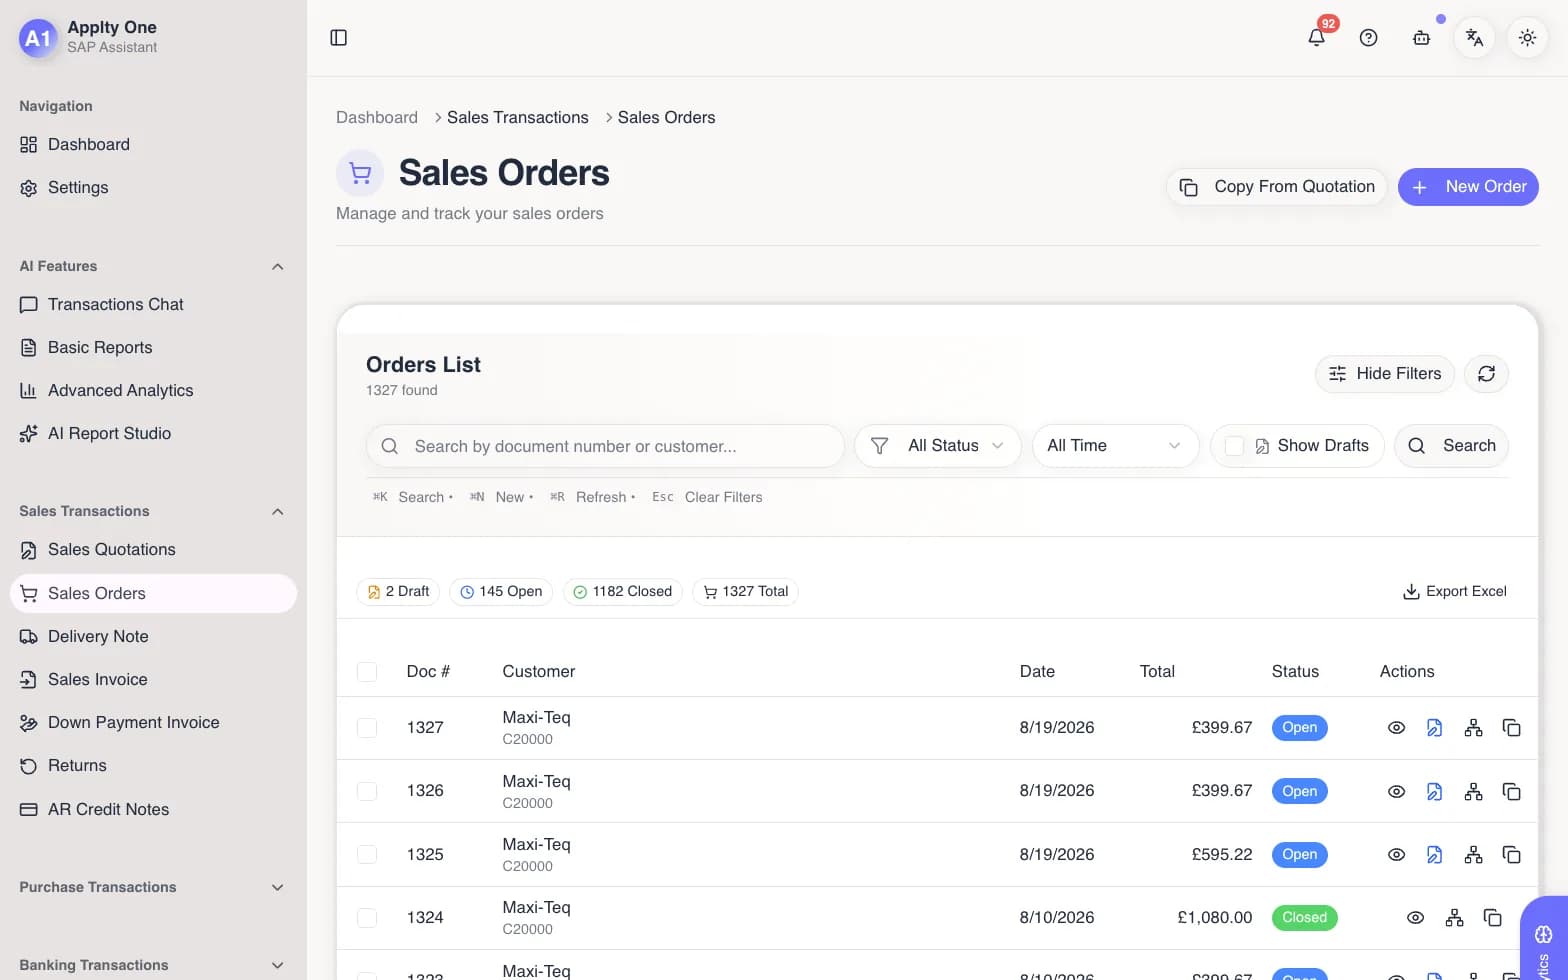The width and height of the screenshot is (1568, 980).
Task: Filter by the 1182 Closed chip
Action: pyautogui.click(x=623, y=592)
